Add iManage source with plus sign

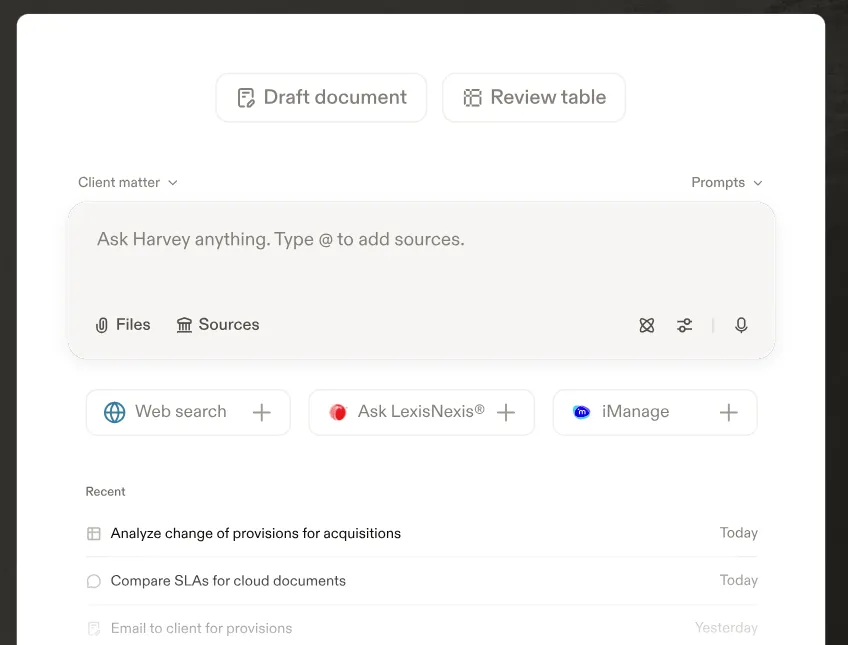click(x=729, y=412)
